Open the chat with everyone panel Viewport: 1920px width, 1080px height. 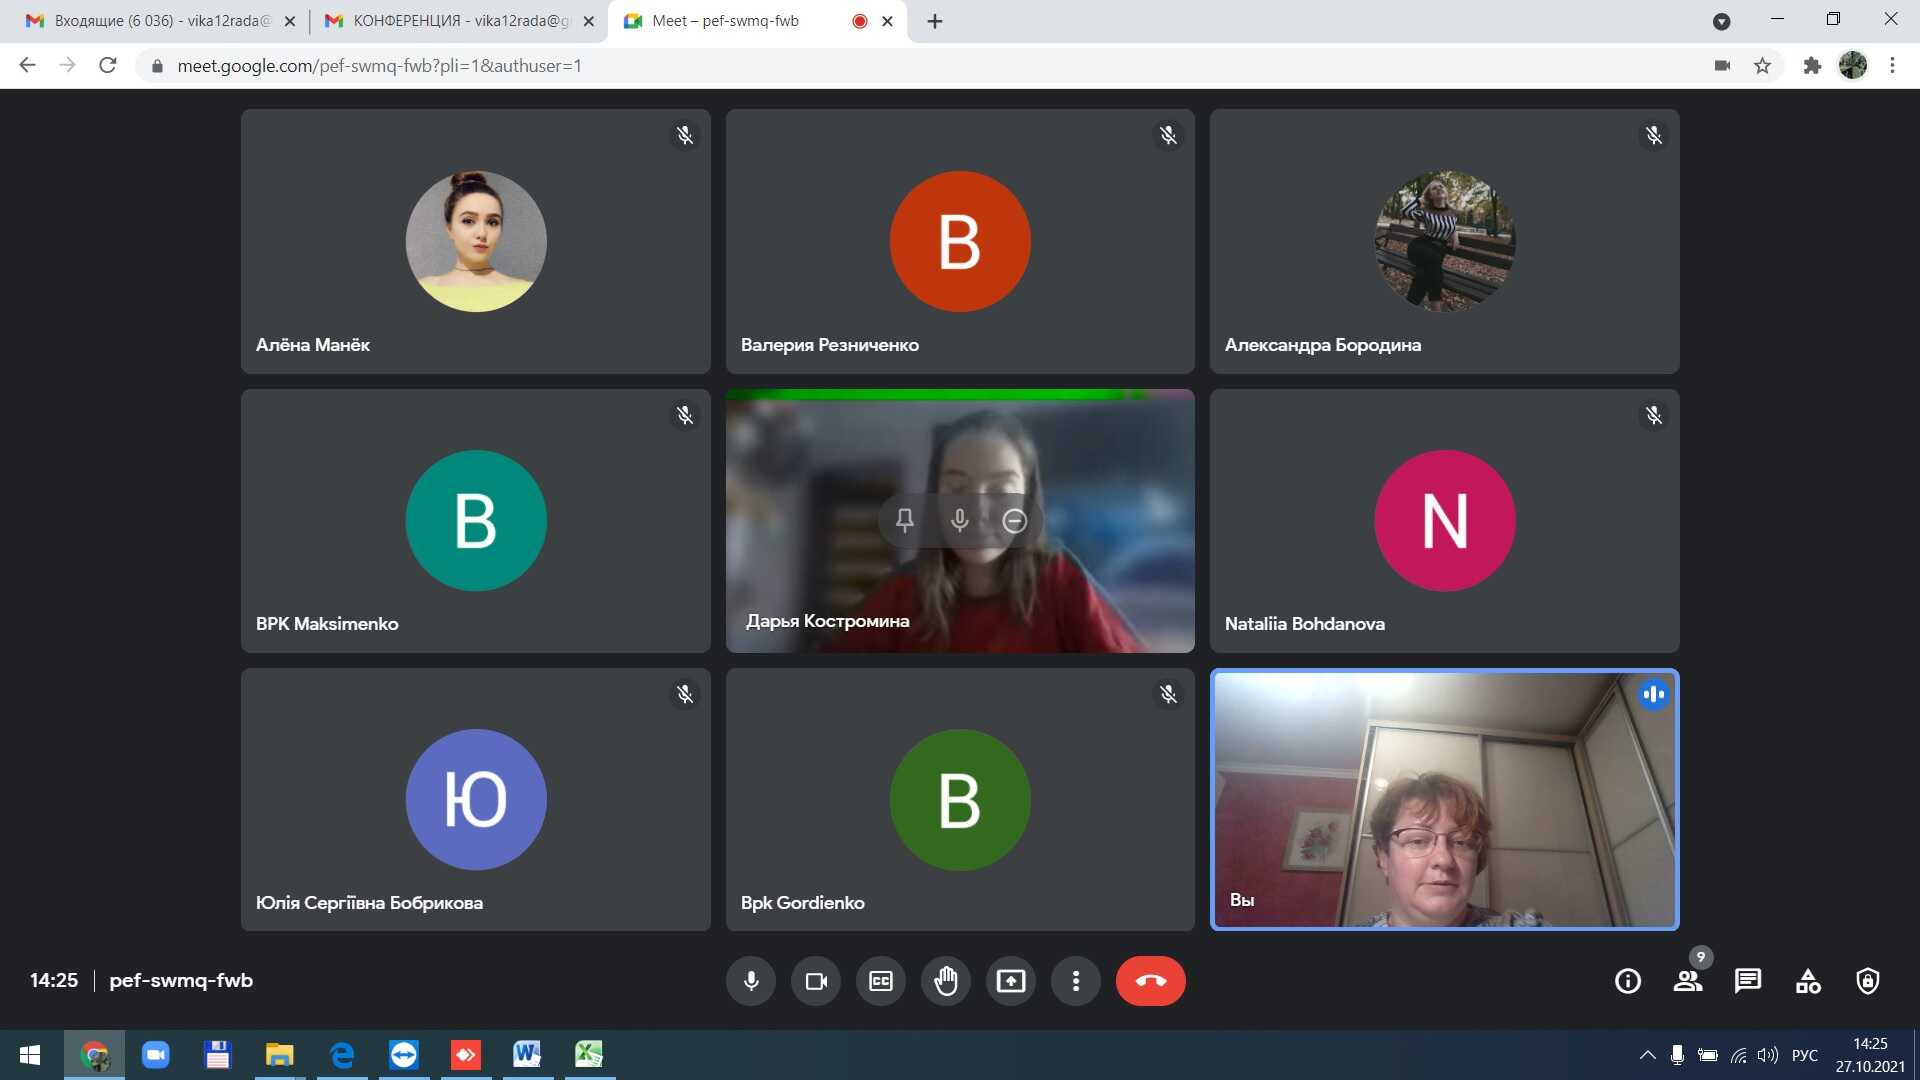(1748, 981)
